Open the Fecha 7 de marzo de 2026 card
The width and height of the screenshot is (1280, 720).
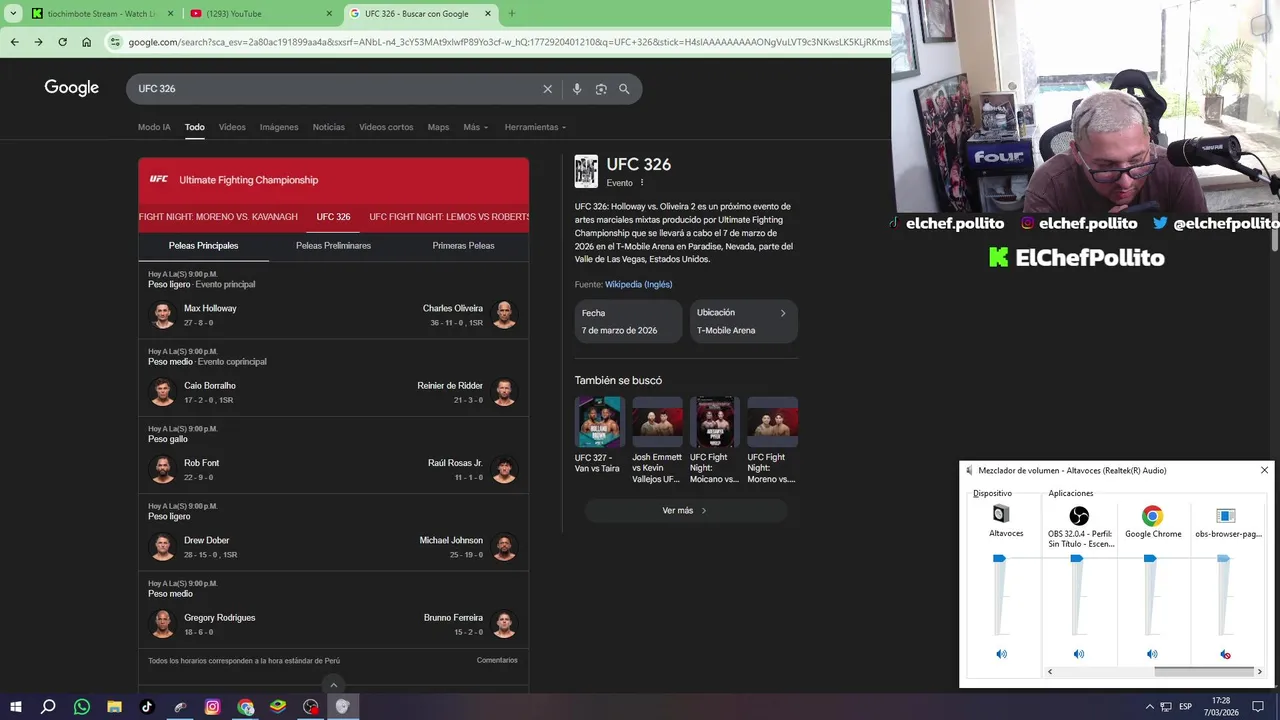[x=628, y=321]
